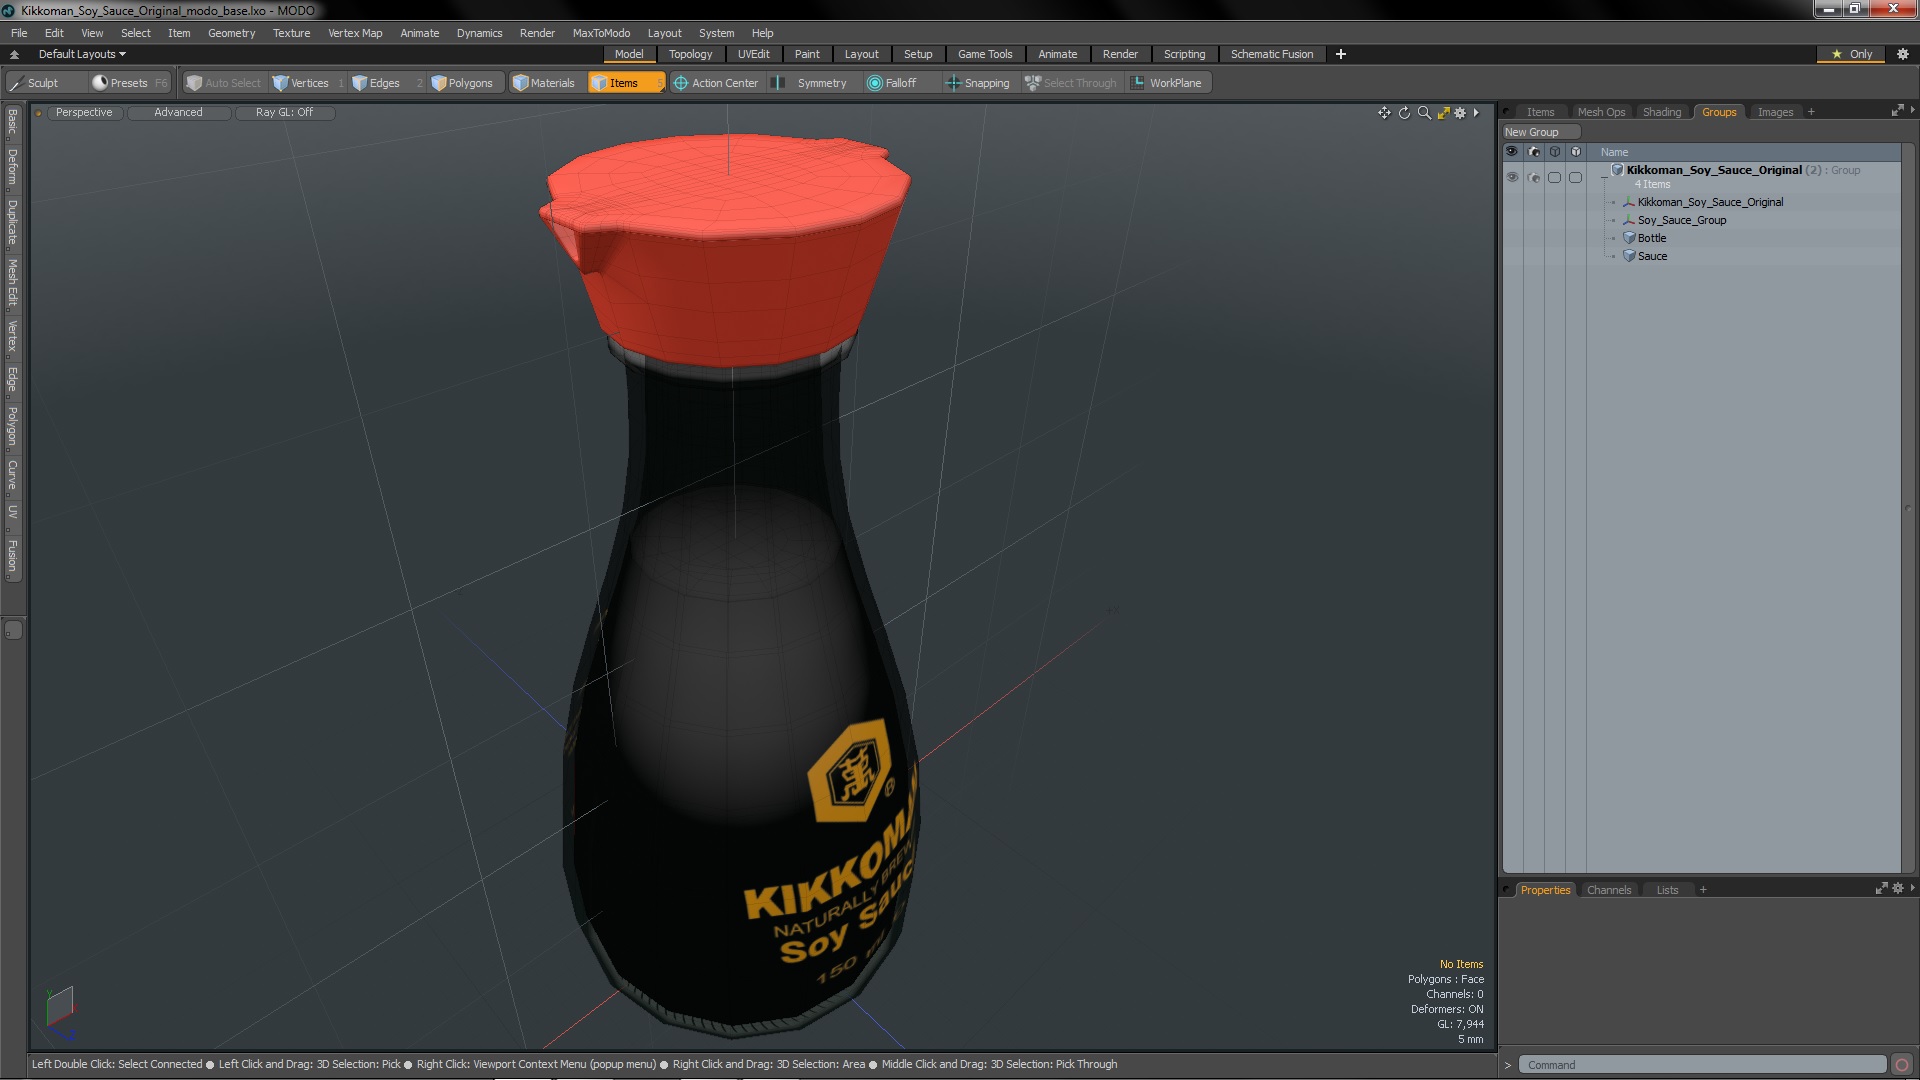Open the Action Center options
Viewport: 1920px width, 1080px height.
[x=716, y=83]
